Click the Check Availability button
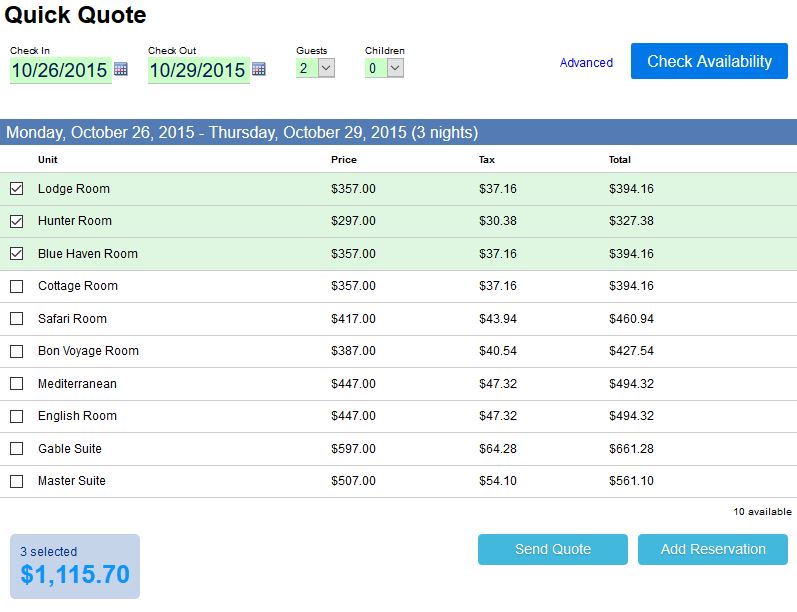The width and height of the screenshot is (797, 612). 709,61
